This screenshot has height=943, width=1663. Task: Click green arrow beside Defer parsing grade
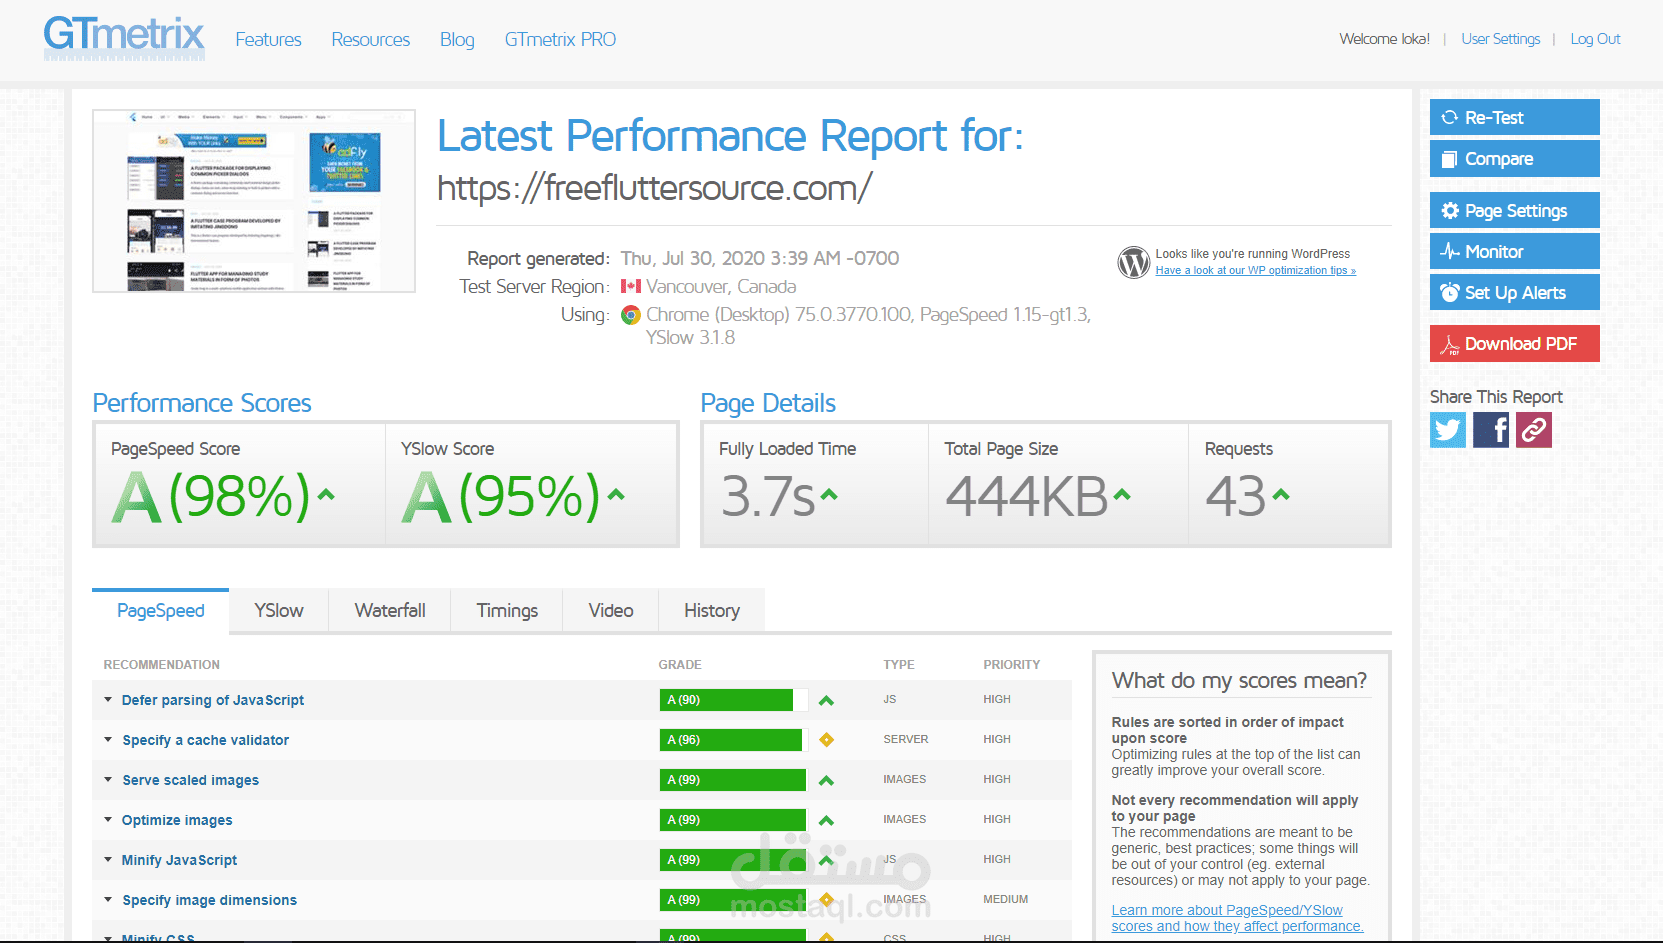[x=826, y=700]
